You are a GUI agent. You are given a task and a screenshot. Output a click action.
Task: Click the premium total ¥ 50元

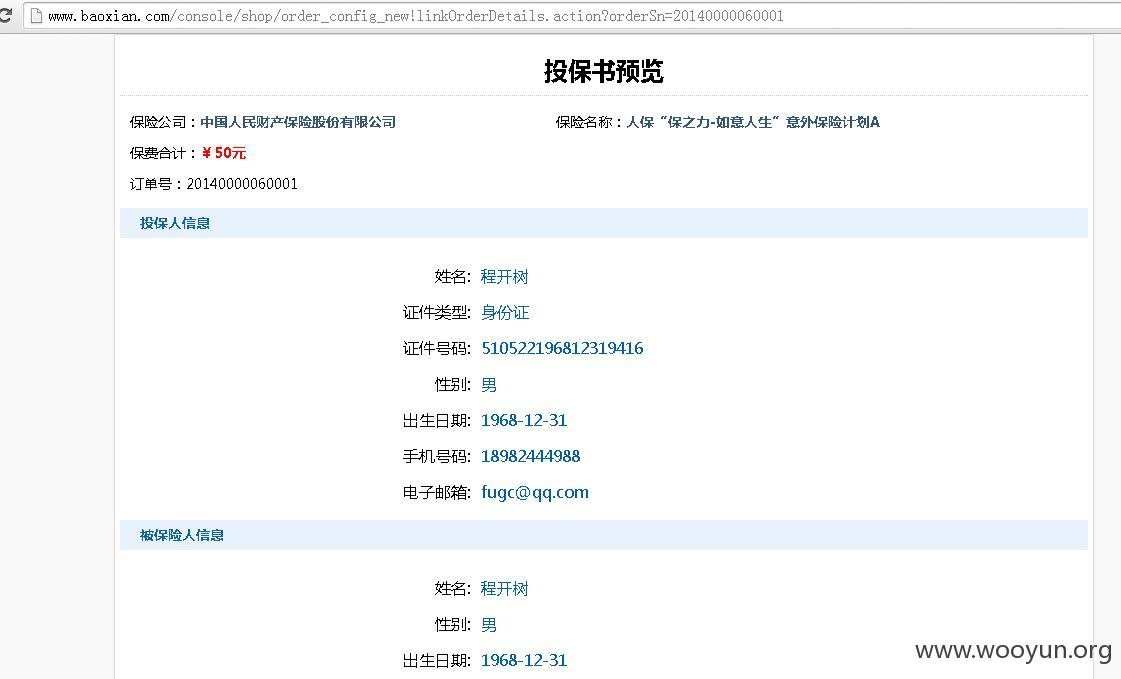click(x=224, y=153)
